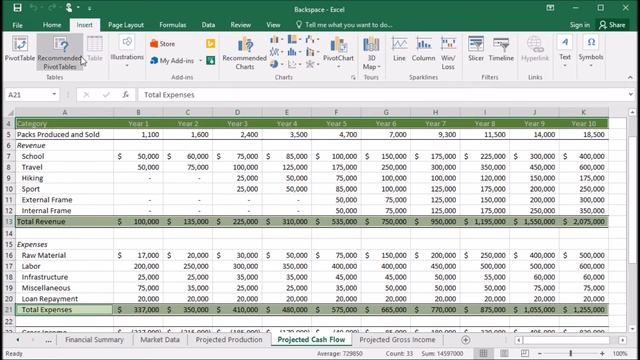Click the Hyperlink icon
Screen dimensions: 640x360
(x=535, y=49)
